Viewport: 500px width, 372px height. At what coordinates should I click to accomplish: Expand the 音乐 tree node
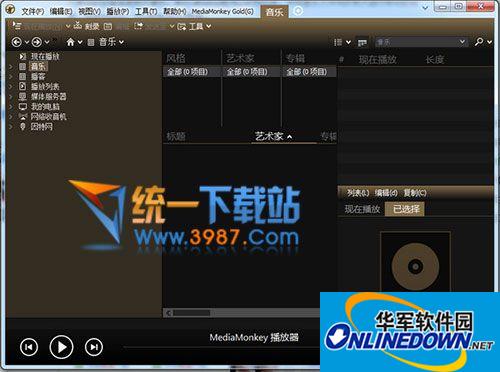coord(11,67)
